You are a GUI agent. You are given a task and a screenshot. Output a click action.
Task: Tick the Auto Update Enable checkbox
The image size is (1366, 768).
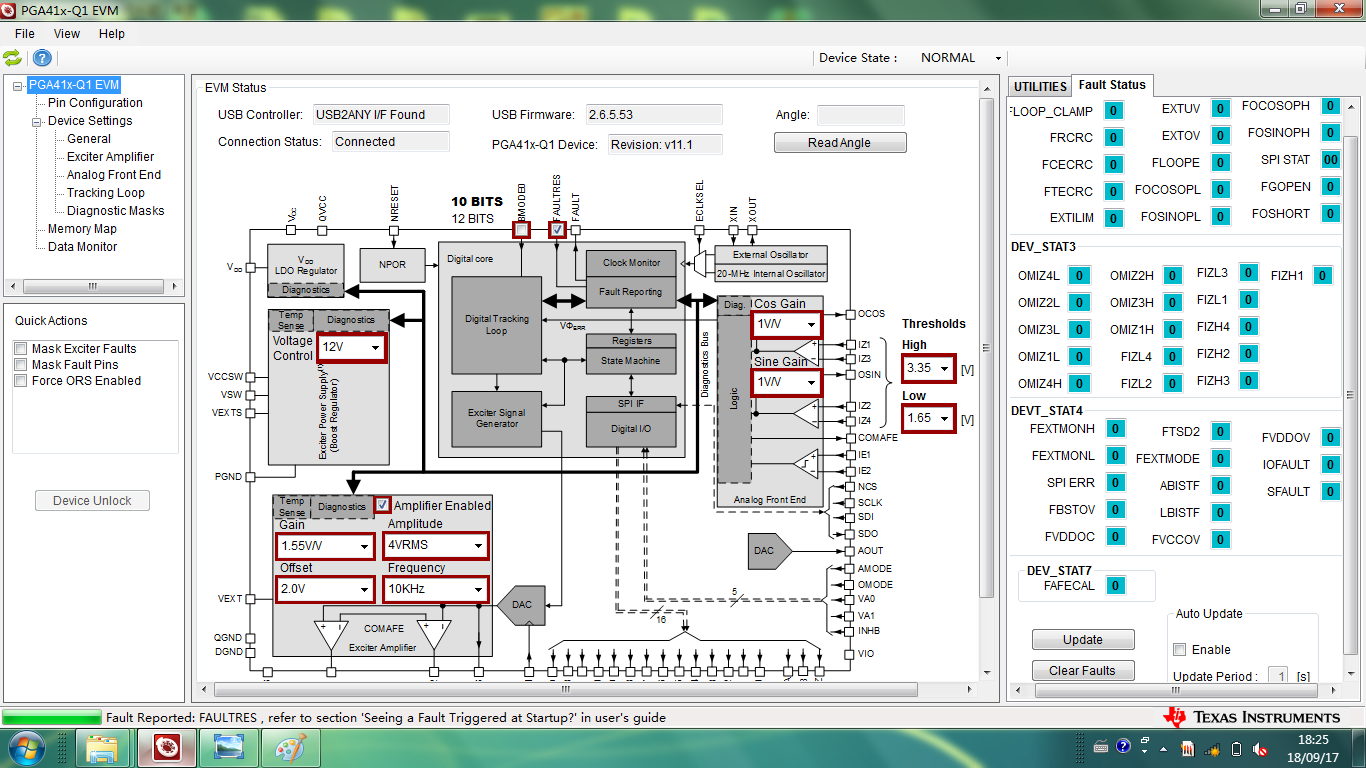[1180, 650]
